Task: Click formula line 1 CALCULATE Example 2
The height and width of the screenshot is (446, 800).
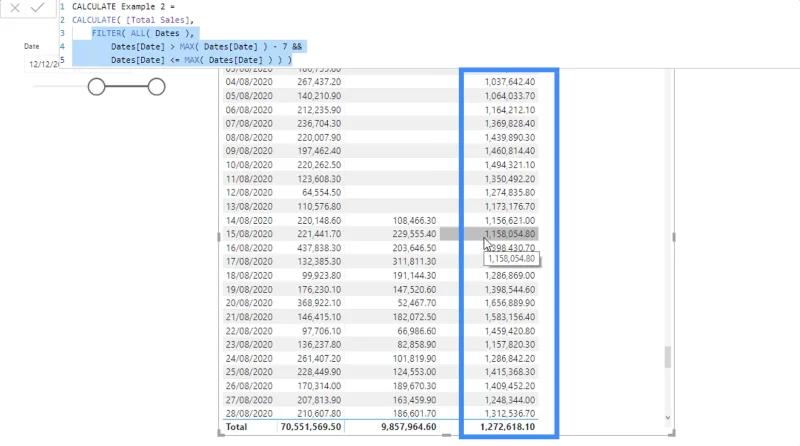Action: [123, 7]
